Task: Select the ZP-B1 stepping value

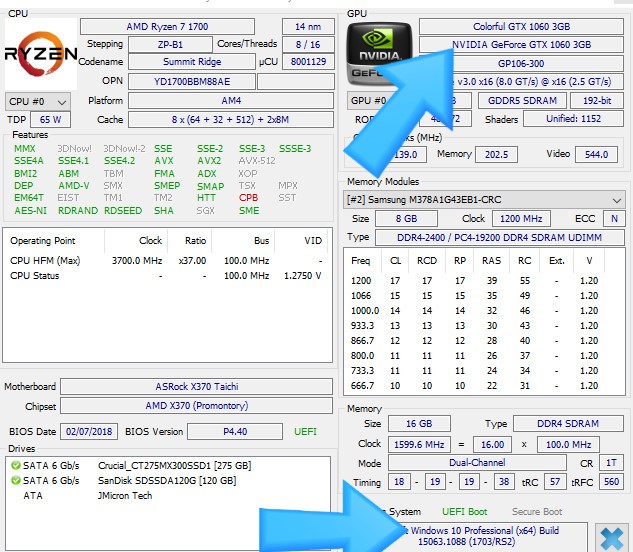Action: click(170, 44)
